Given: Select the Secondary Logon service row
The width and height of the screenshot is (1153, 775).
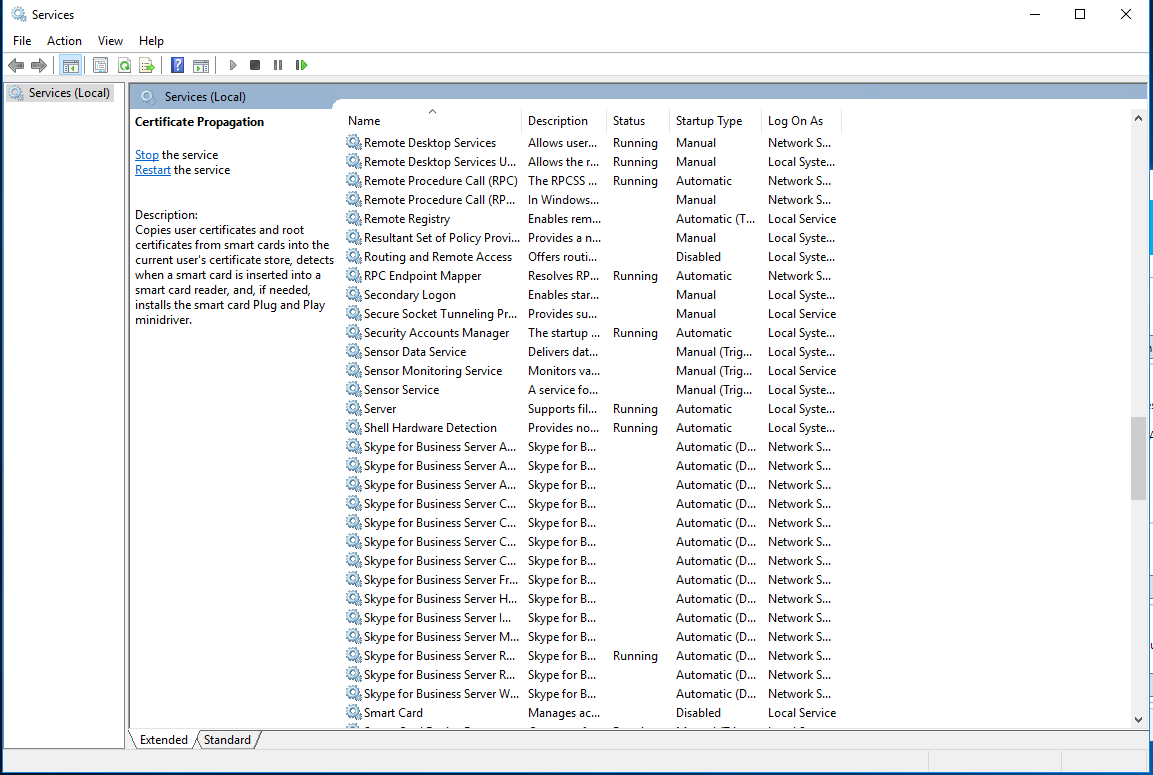Looking at the screenshot, I should pyautogui.click(x=410, y=295).
